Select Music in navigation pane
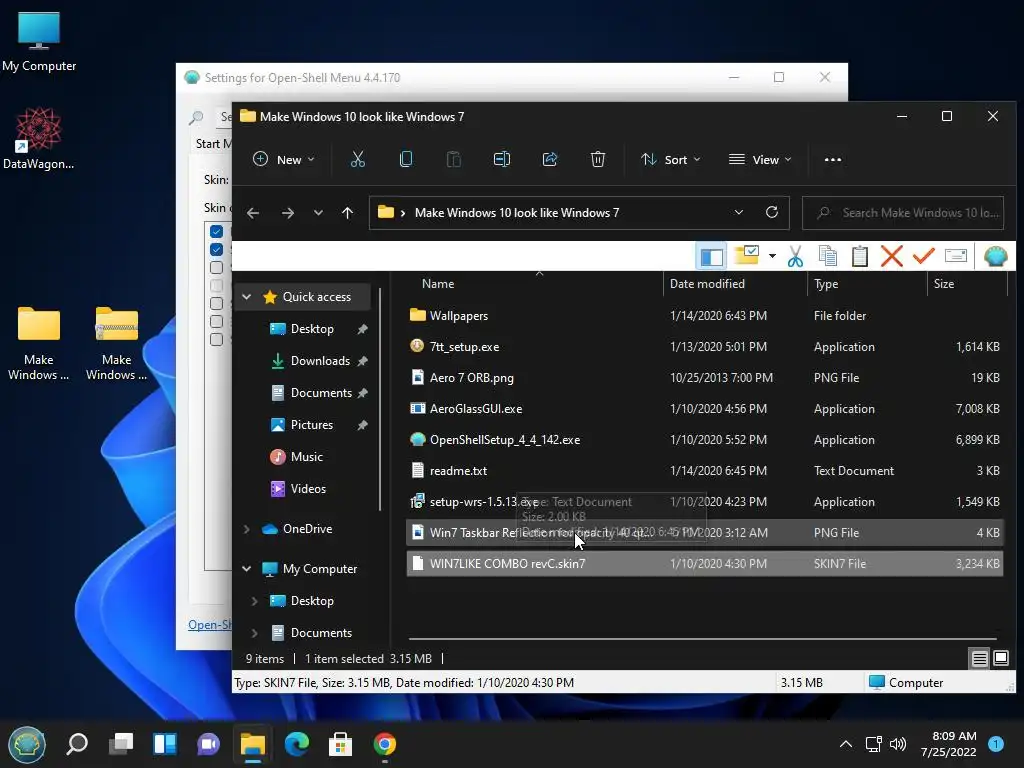1024x768 pixels. (306, 456)
